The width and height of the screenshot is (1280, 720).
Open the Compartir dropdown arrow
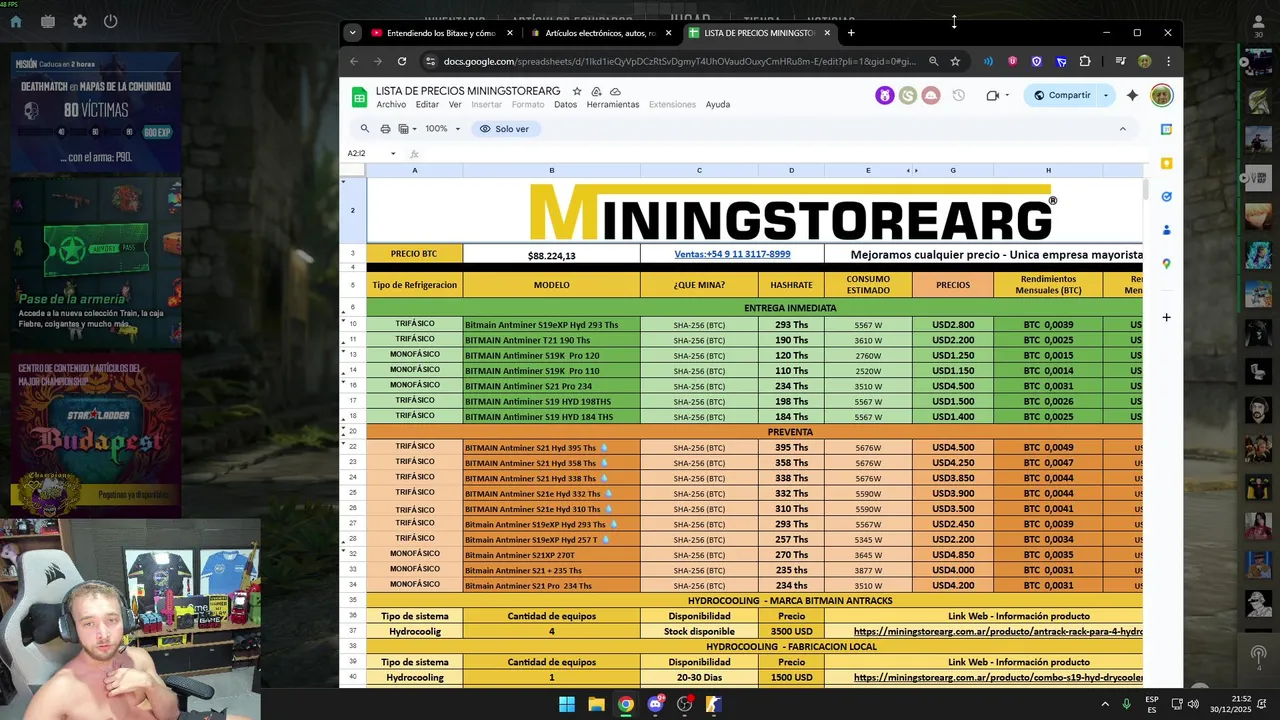pyautogui.click(x=1106, y=96)
